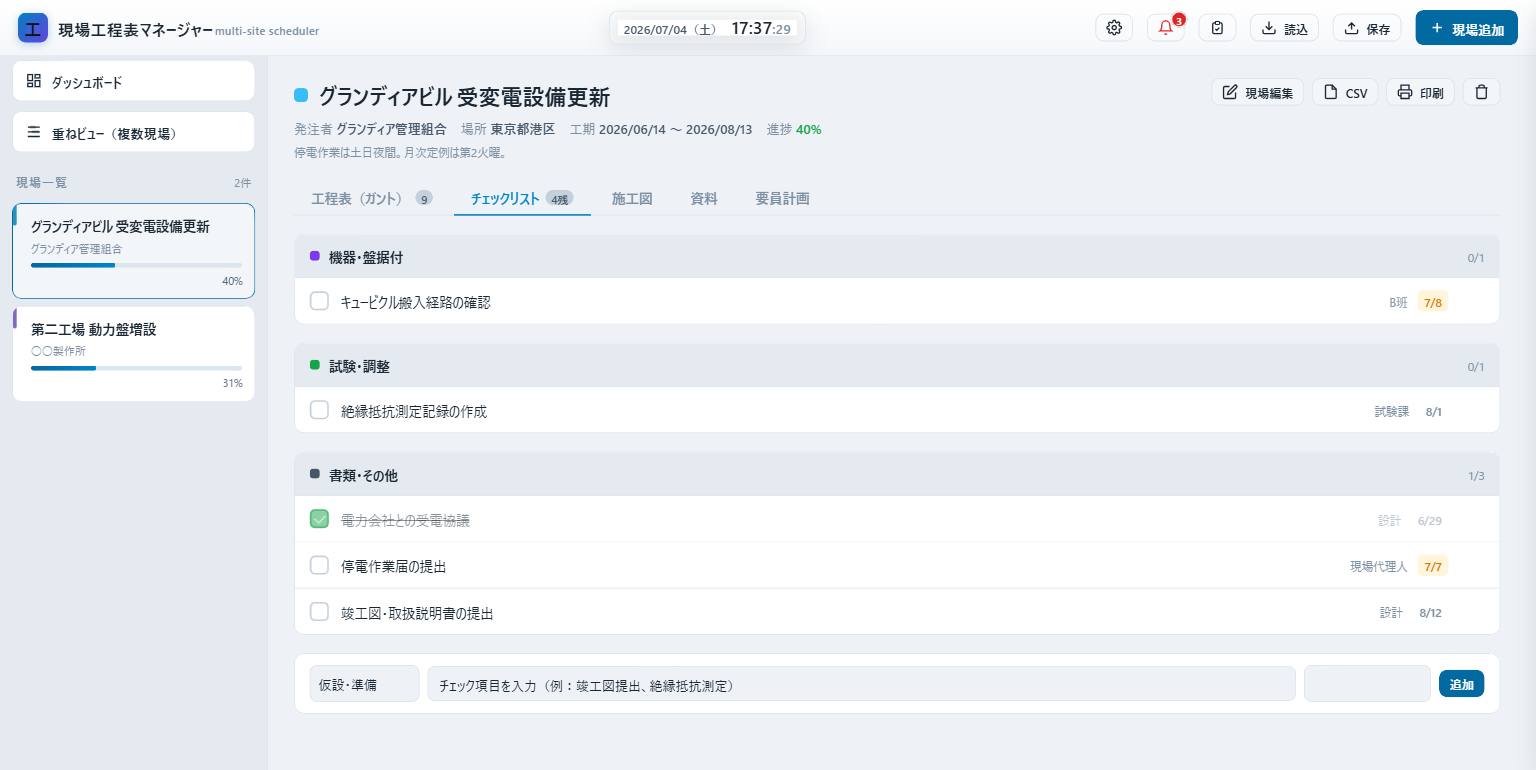Click the 保存 save button

point(1367,28)
